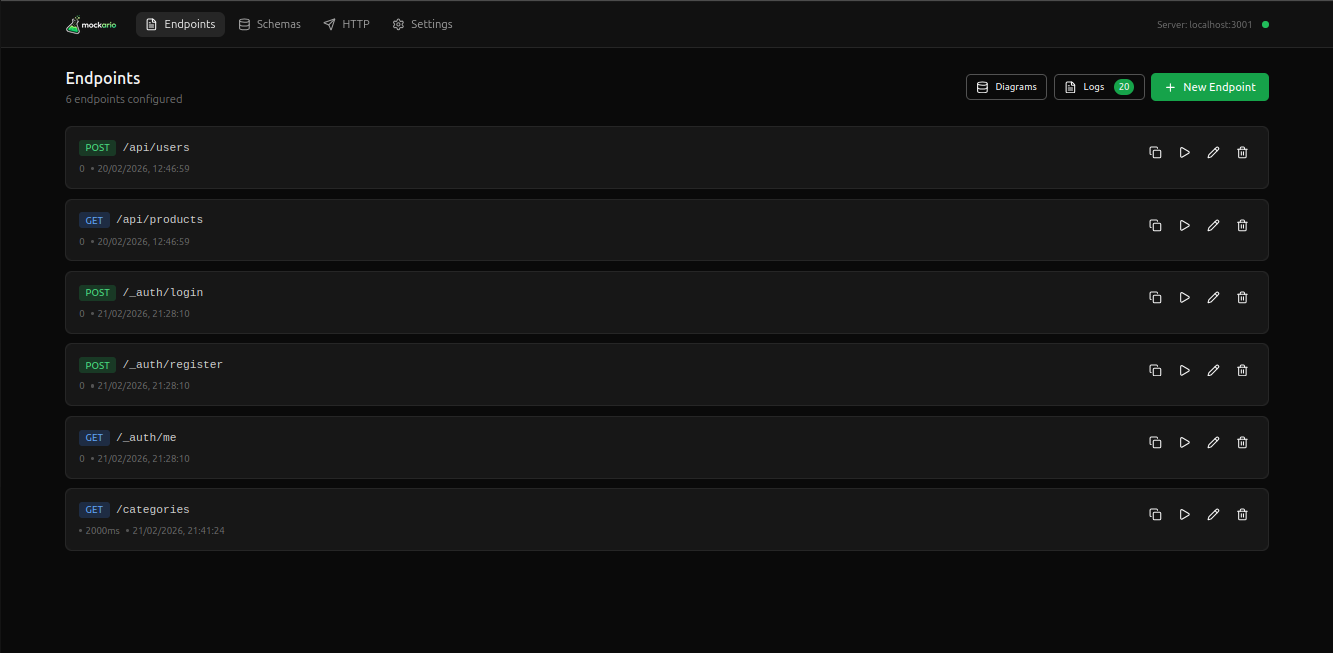The image size is (1333, 653).
Task: Copy the GET /_auth/me endpoint
Action: 1155,443
